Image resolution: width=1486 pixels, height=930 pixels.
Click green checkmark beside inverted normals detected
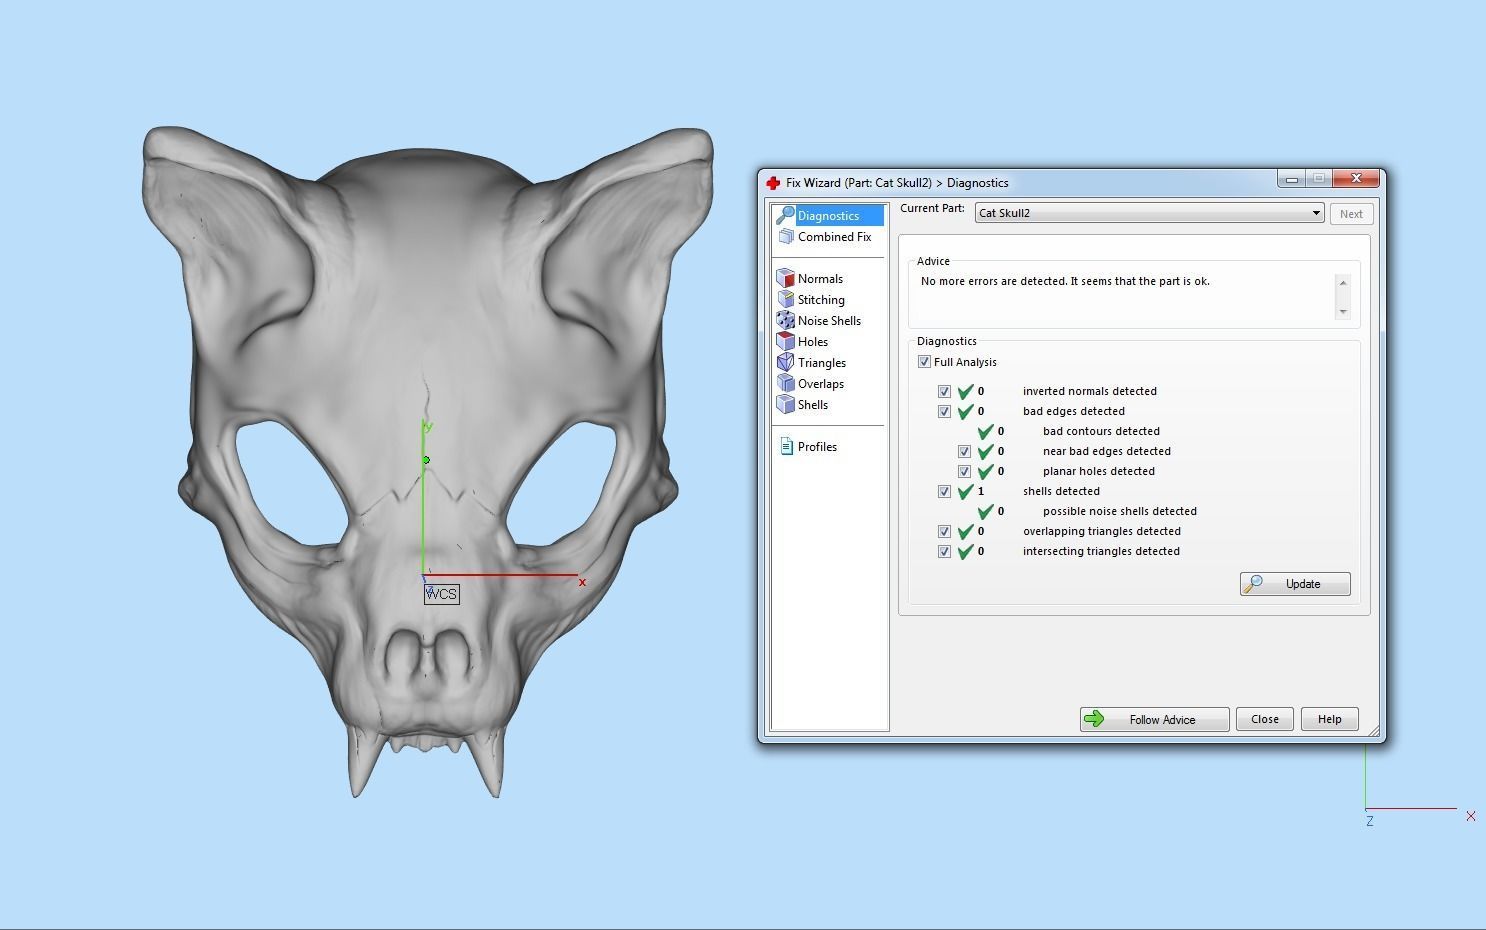point(965,391)
